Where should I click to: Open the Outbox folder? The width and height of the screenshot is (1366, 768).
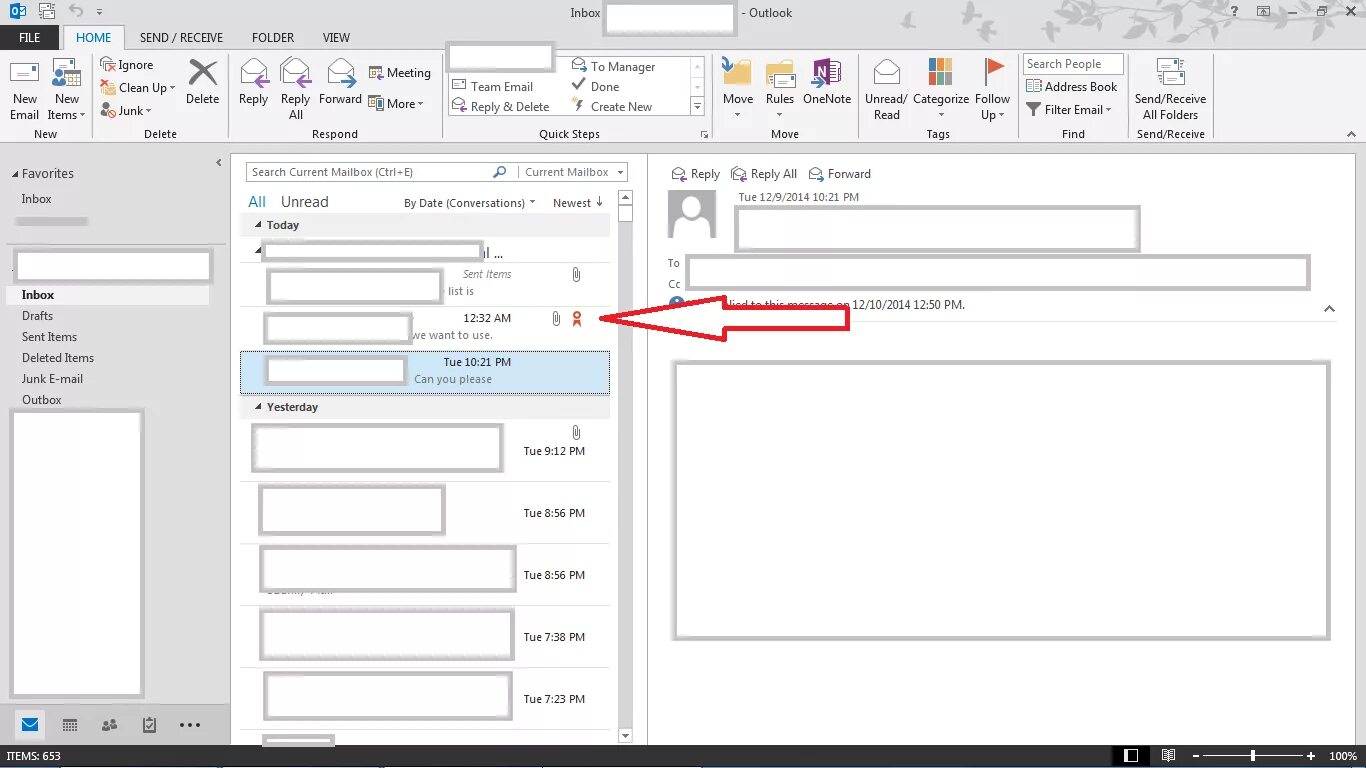point(42,400)
